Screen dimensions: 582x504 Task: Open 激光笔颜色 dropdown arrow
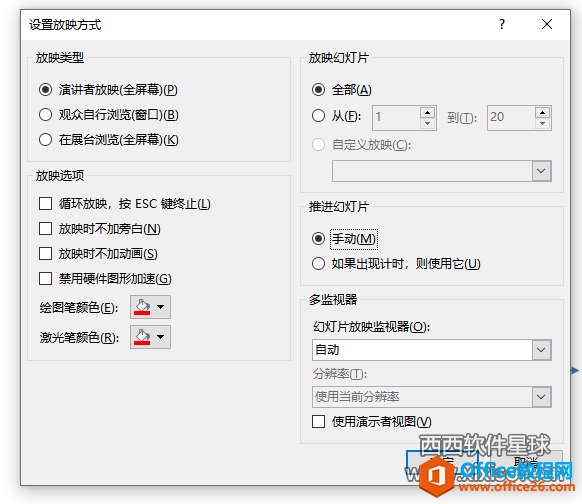click(161, 337)
